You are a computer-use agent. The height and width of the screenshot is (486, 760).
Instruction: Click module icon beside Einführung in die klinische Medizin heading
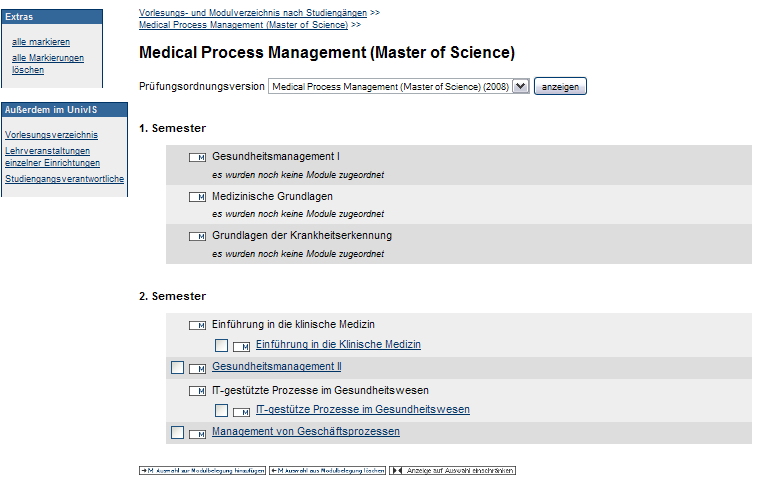tap(197, 325)
